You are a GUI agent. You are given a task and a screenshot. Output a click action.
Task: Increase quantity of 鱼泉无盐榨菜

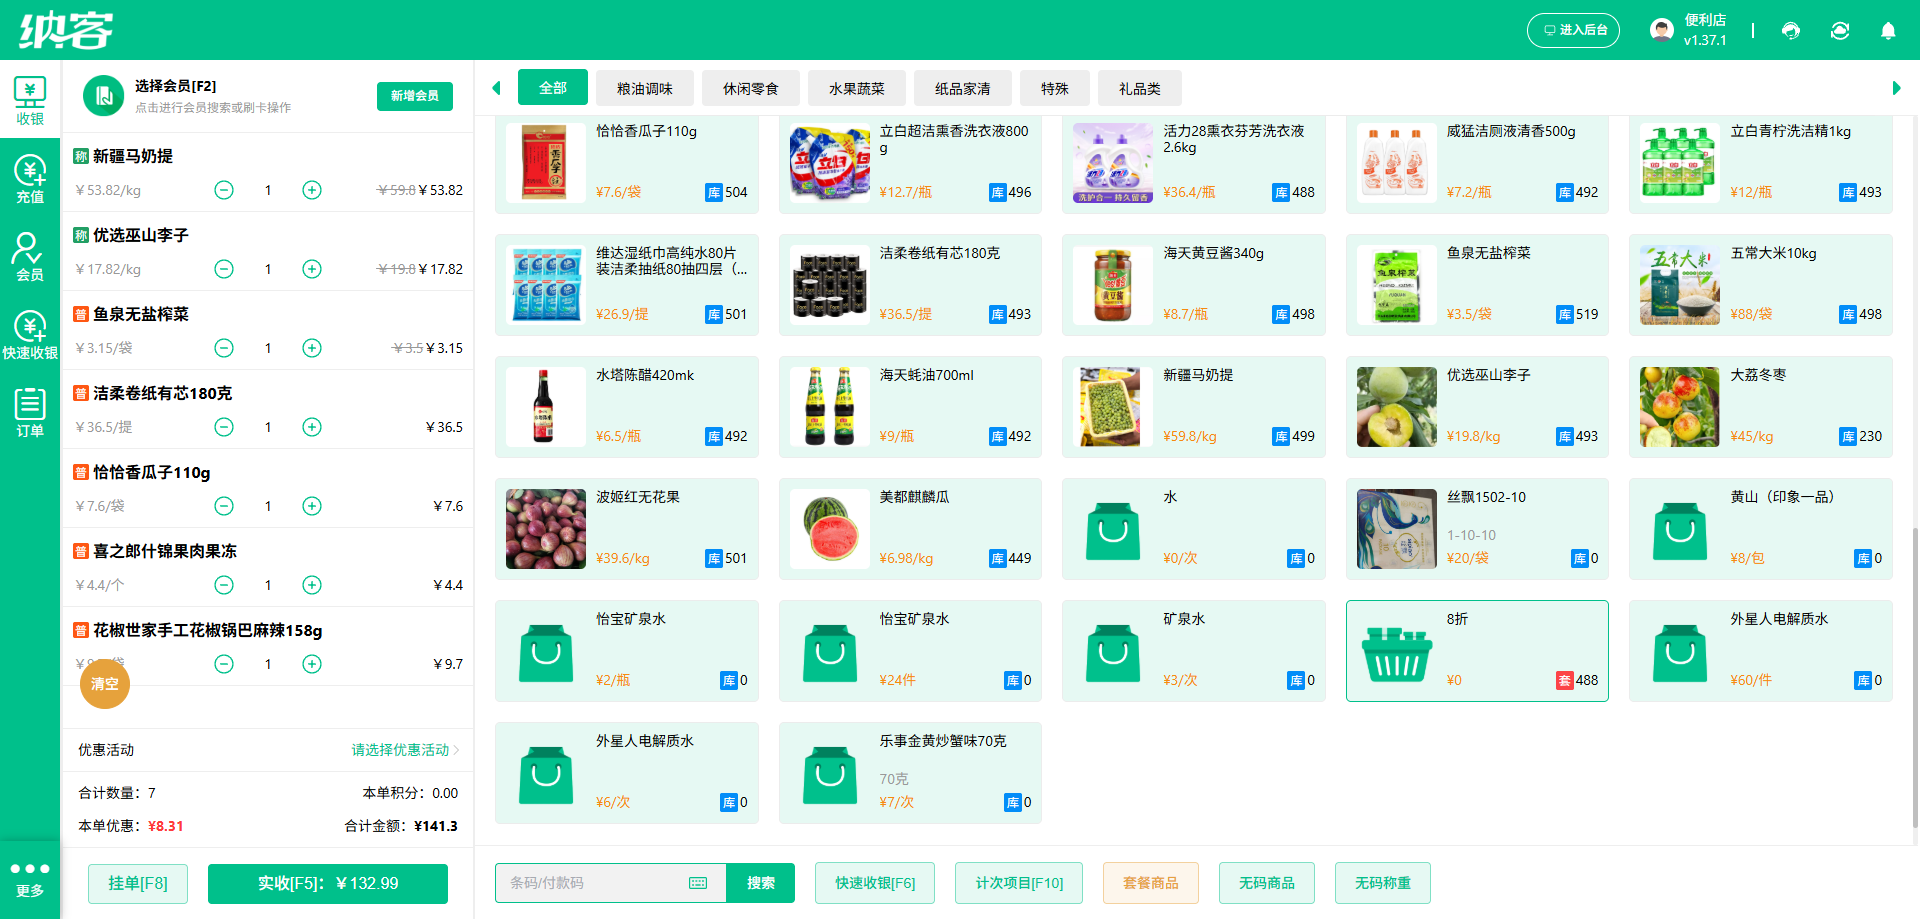312,348
